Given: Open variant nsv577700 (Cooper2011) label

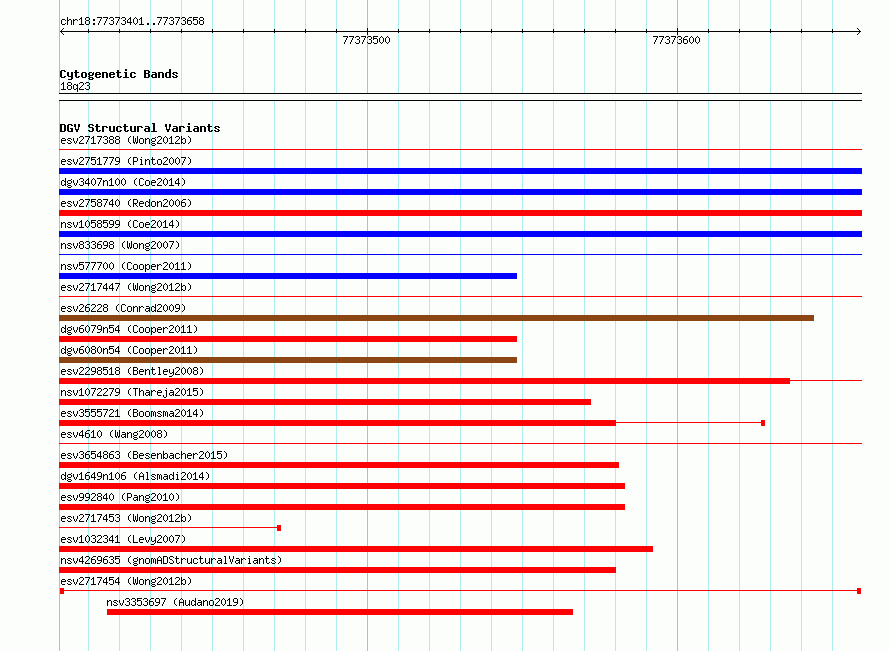Looking at the screenshot, I should pyautogui.click(x=126, y=266).
